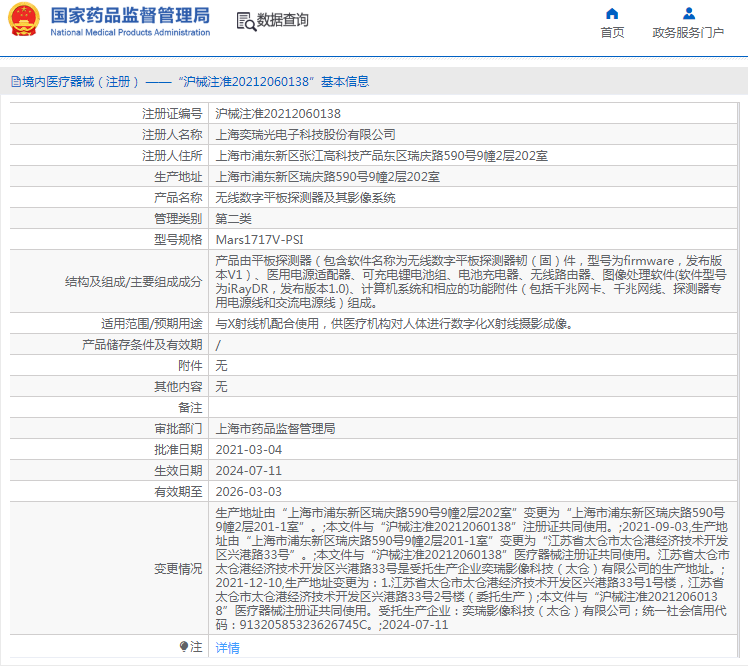748x667 pixels.
Task: Click the change history text starting 生产地址由
Action: 472,568
